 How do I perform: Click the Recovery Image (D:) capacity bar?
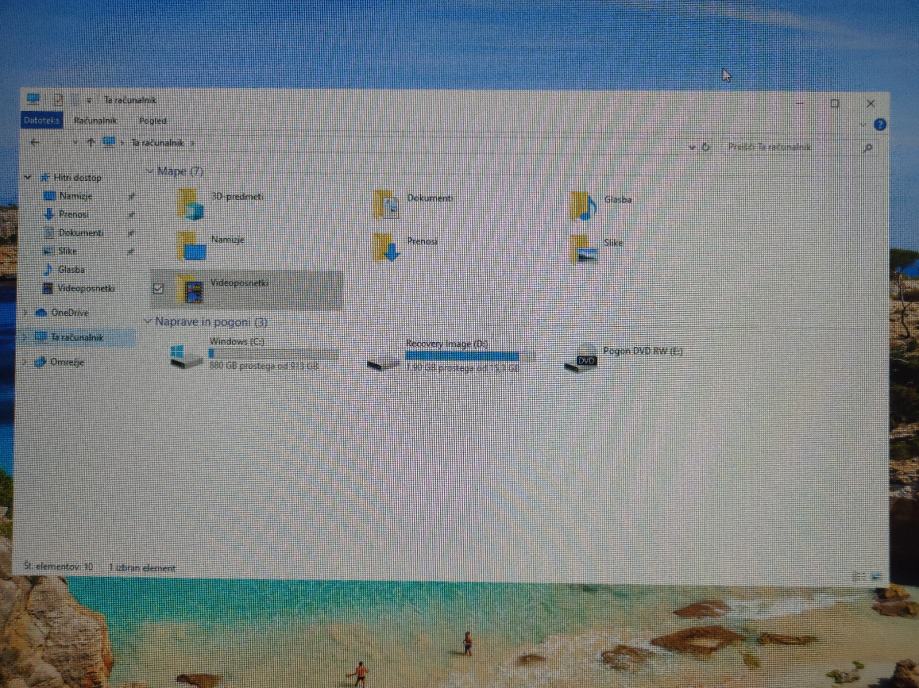point(469,356)
